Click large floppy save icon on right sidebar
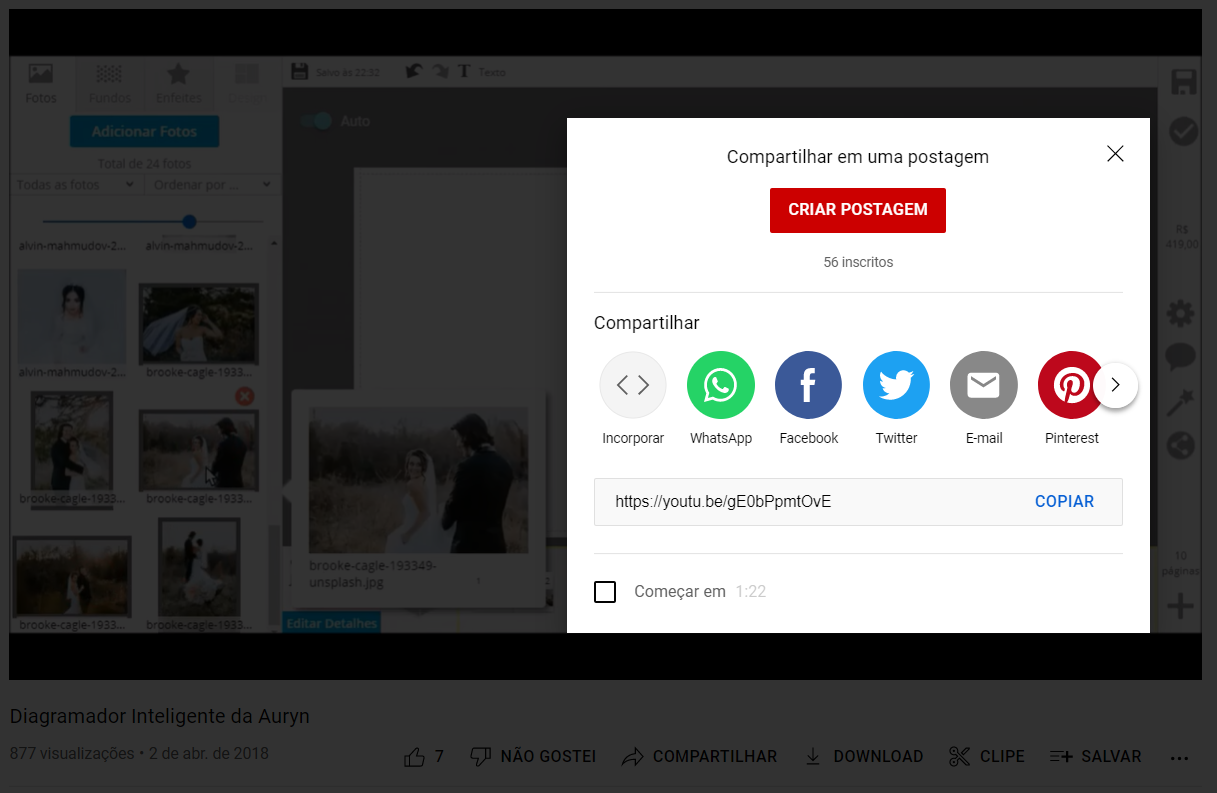 coord(1183,82)
